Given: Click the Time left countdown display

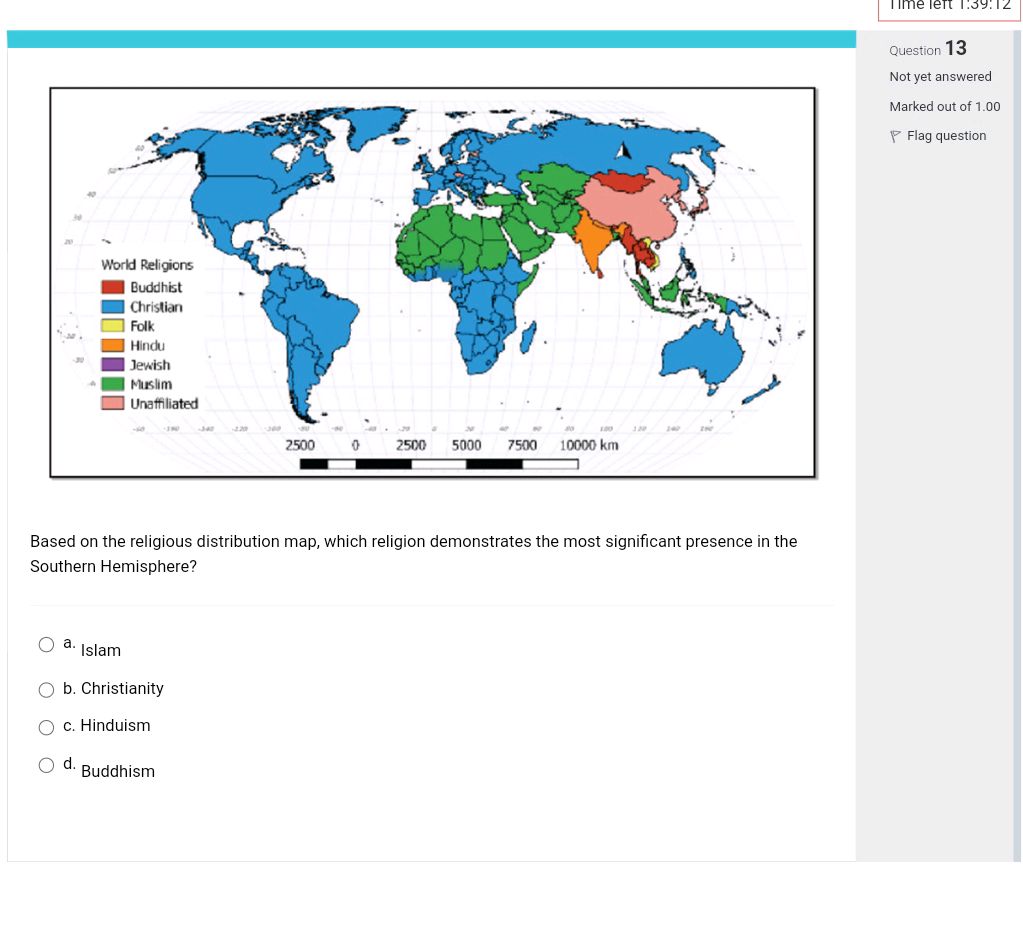Looking at the screenshot, I should [949, 6].
